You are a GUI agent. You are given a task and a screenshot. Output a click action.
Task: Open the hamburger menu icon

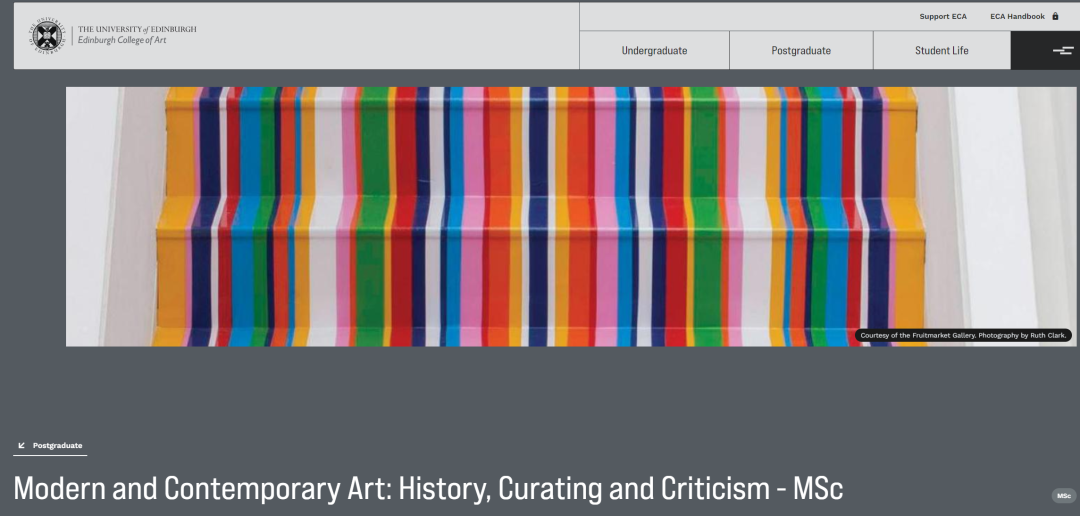(1063, 50)
